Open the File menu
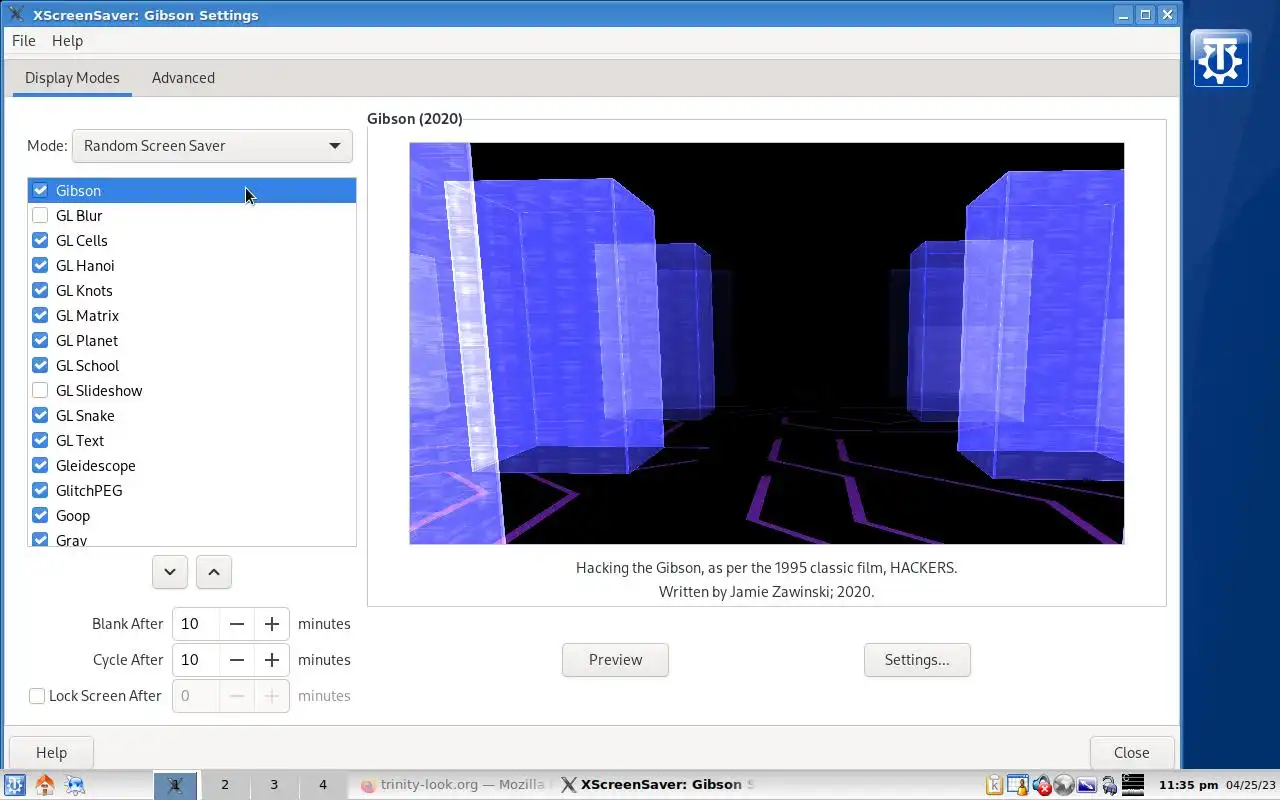 (24, 41)
